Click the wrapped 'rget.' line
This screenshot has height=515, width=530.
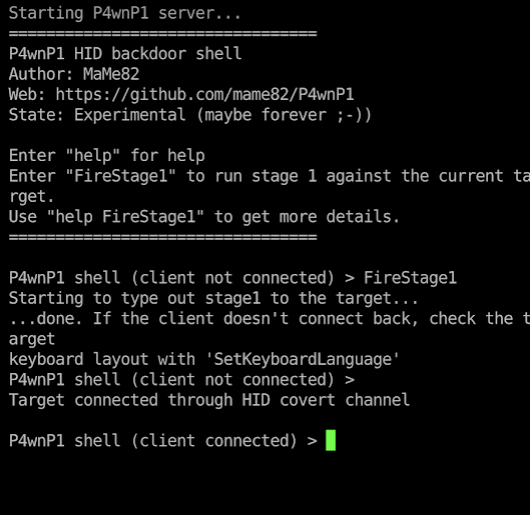click(x=31, y=197)
